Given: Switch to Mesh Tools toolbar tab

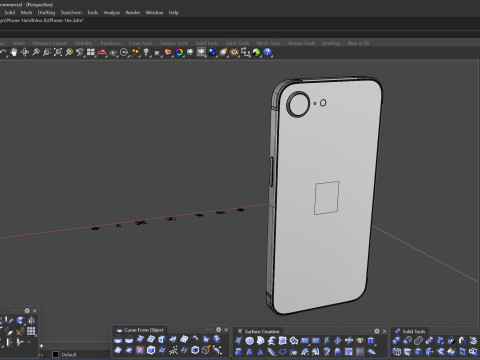Looking at the screenshot, I should [268, 43].
